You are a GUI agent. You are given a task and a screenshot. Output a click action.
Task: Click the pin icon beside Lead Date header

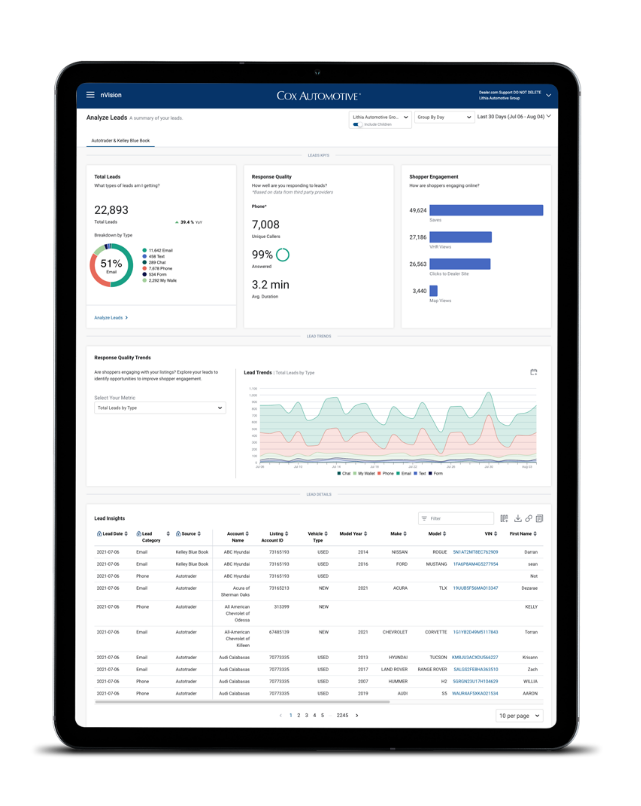pyautogui.click(x=99, y=534)
